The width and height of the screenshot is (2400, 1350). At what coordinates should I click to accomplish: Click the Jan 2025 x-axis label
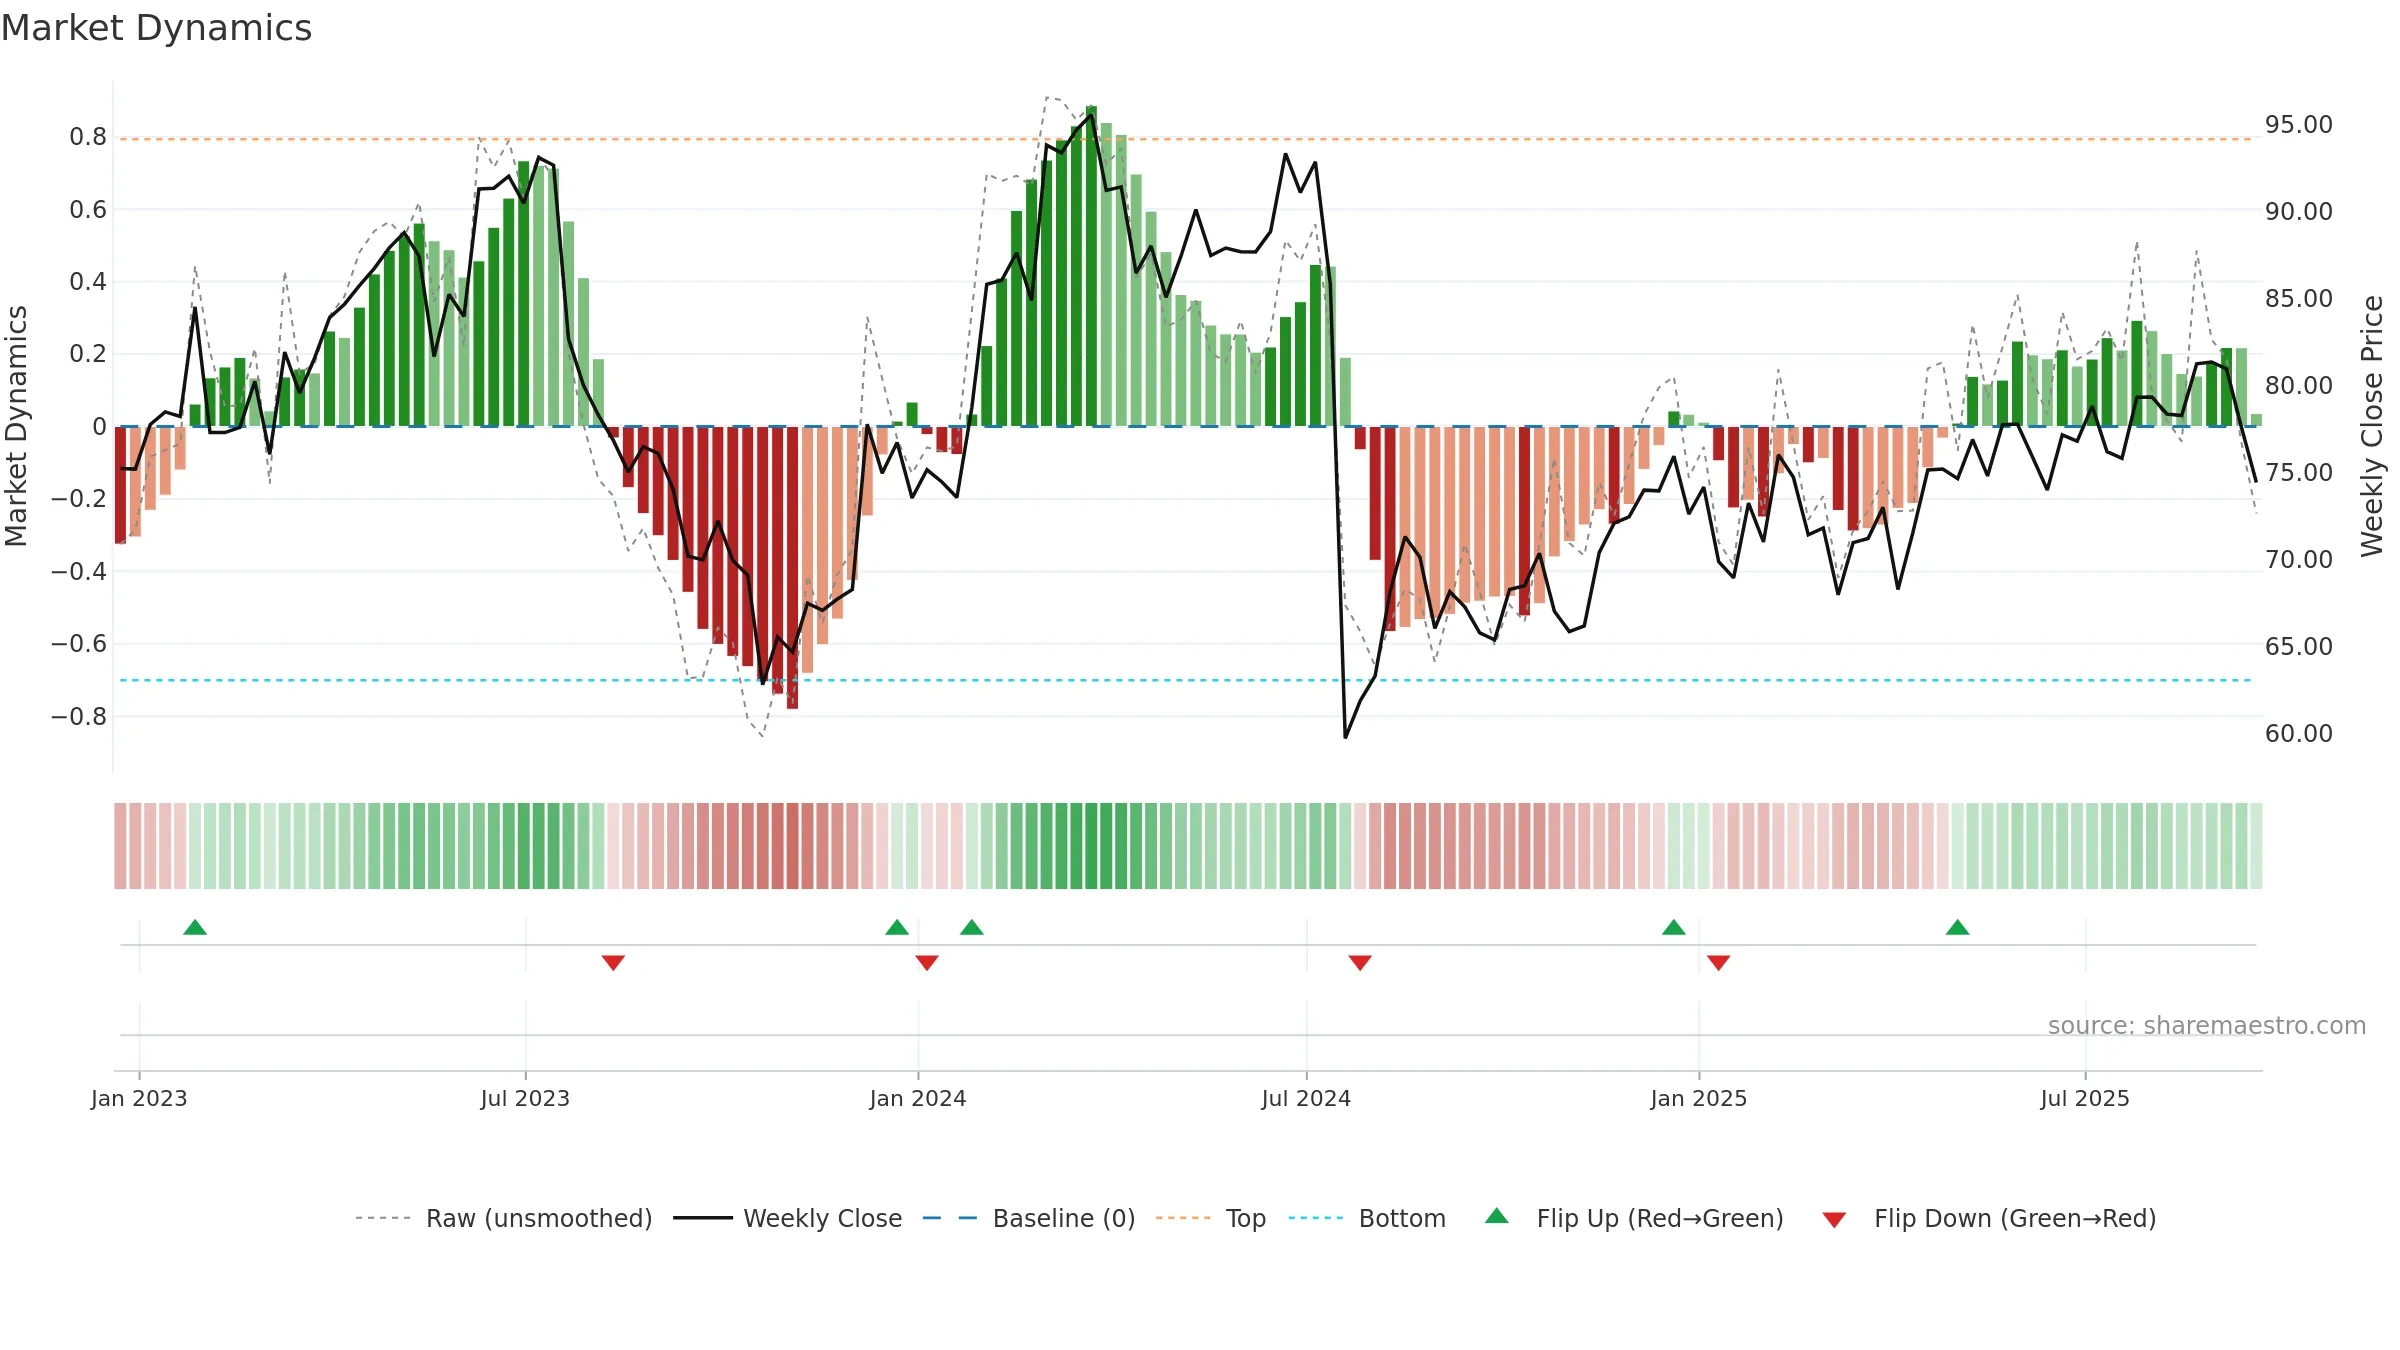click(x=1699, y=1098)
